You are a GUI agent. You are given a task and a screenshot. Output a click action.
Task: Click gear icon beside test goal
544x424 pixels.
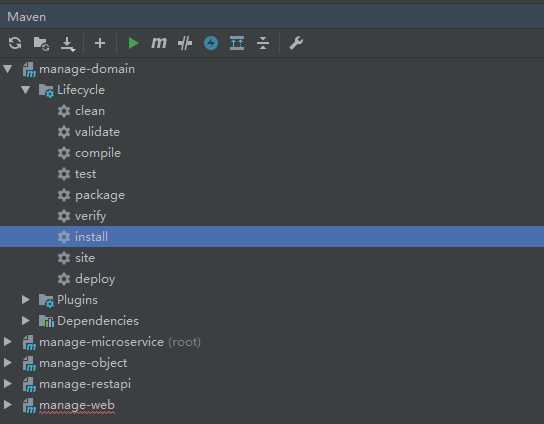click(x=64, y=174)
